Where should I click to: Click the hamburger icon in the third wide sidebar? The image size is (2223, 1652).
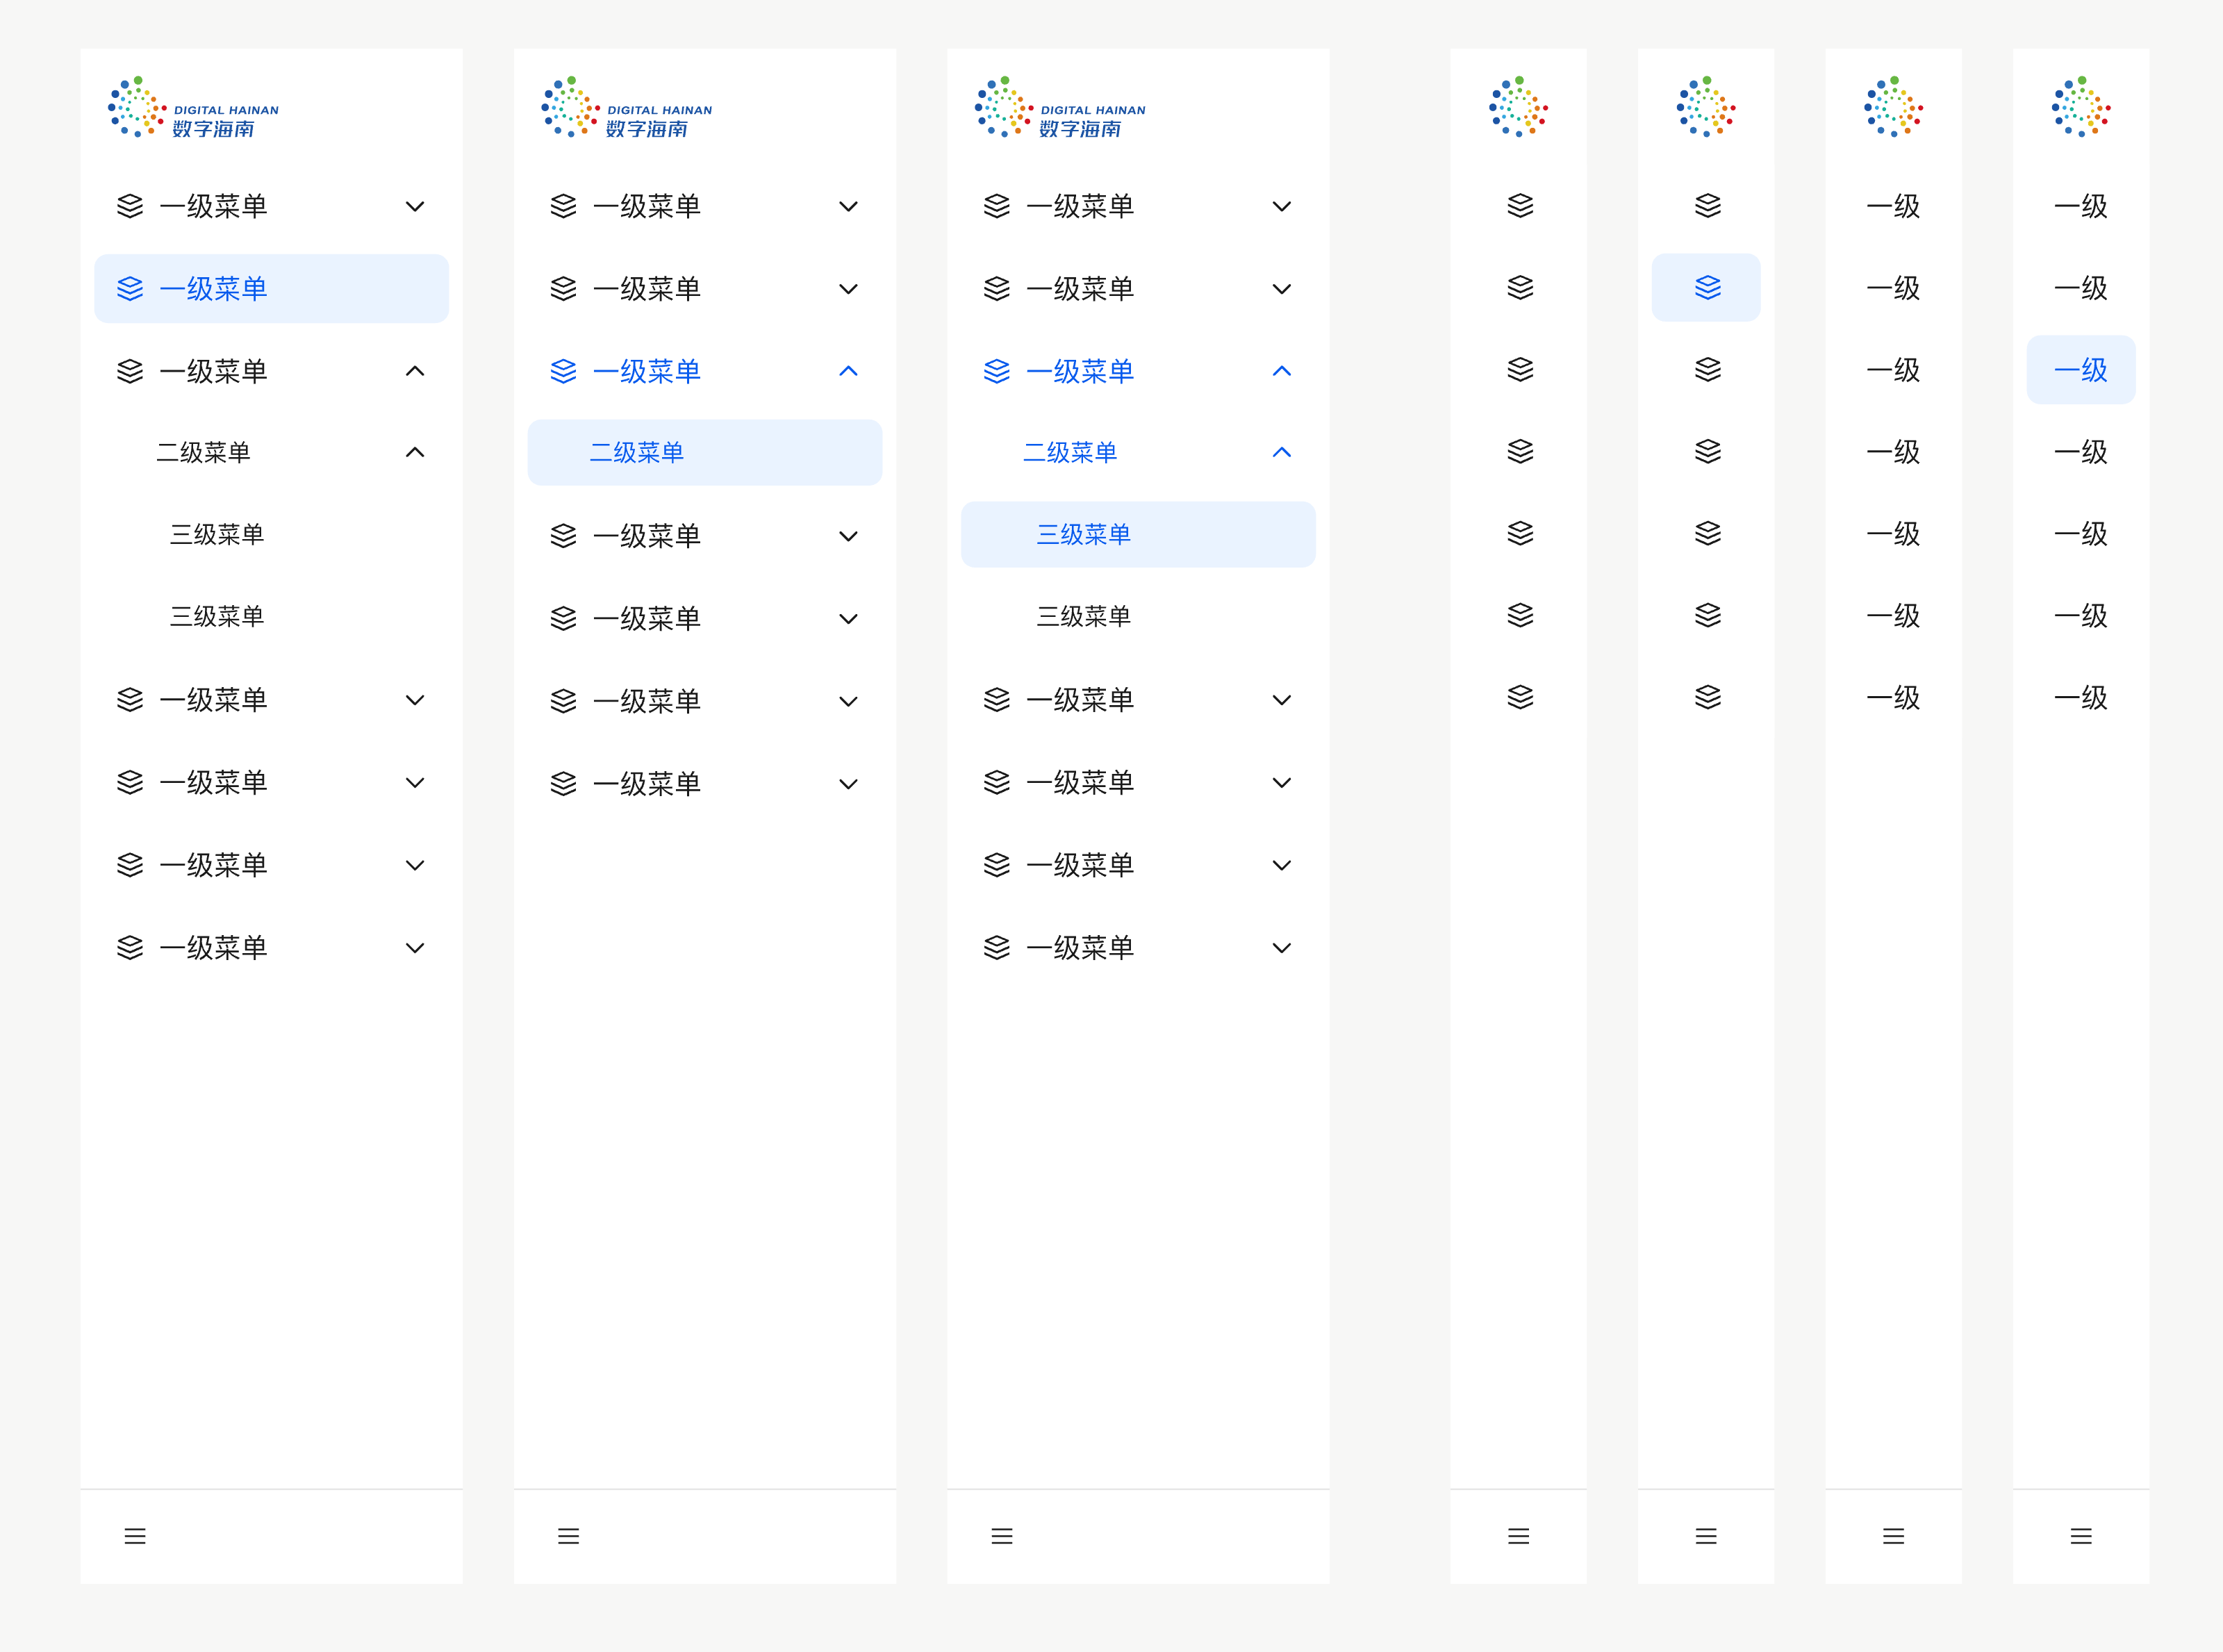click(1002, 1536)
